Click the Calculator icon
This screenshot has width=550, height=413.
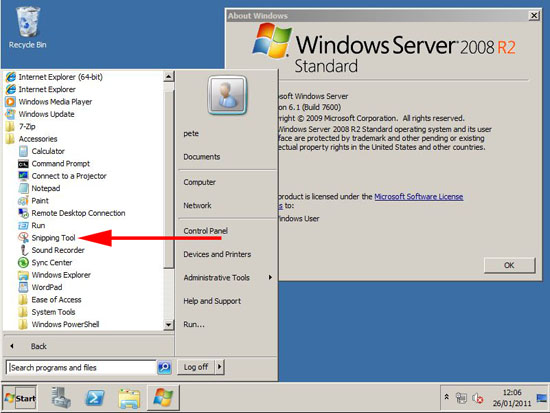click(x=24, y=151)
